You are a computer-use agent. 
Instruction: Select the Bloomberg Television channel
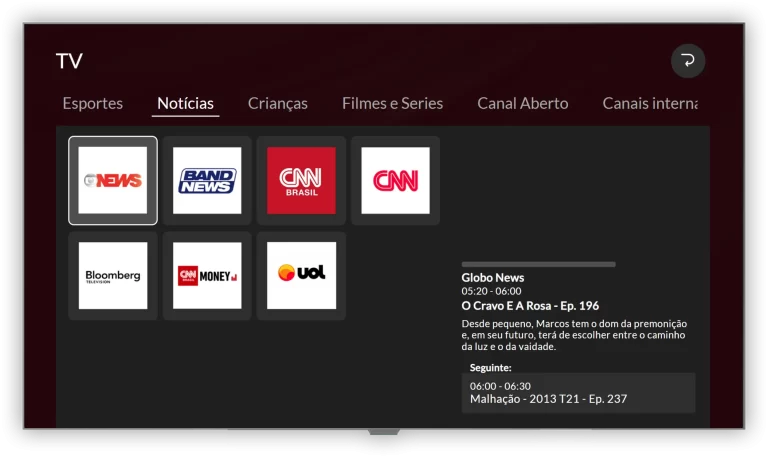[x=113, y=276]
